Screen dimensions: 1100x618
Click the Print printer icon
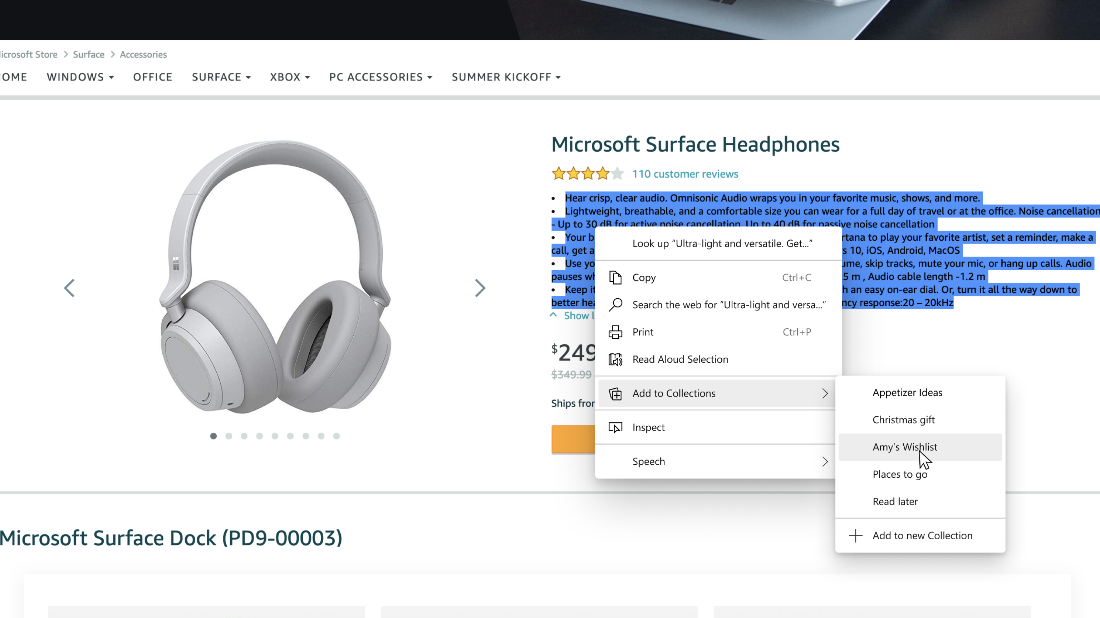(x=615, y=332)
